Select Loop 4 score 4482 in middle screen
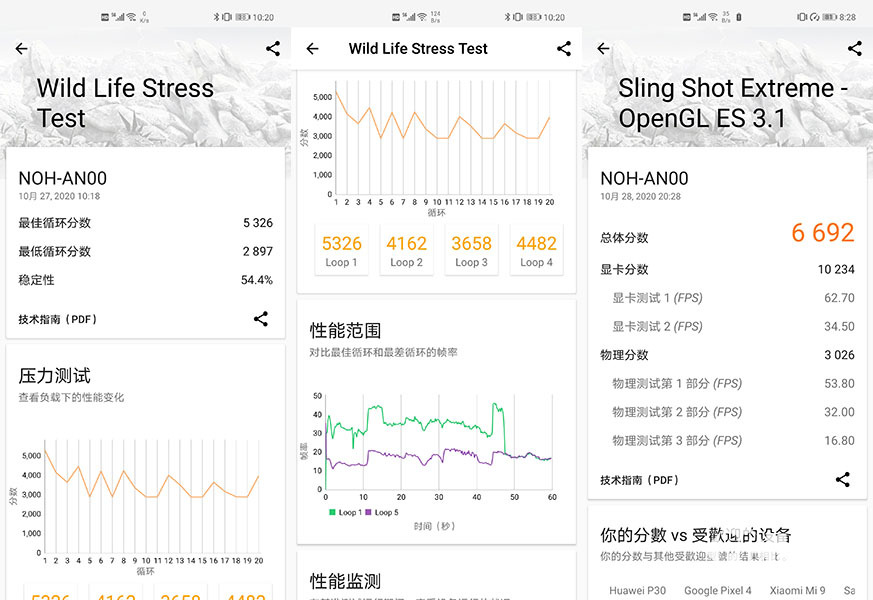The height and width of the screenshot is (600, 873). [536, 250]
